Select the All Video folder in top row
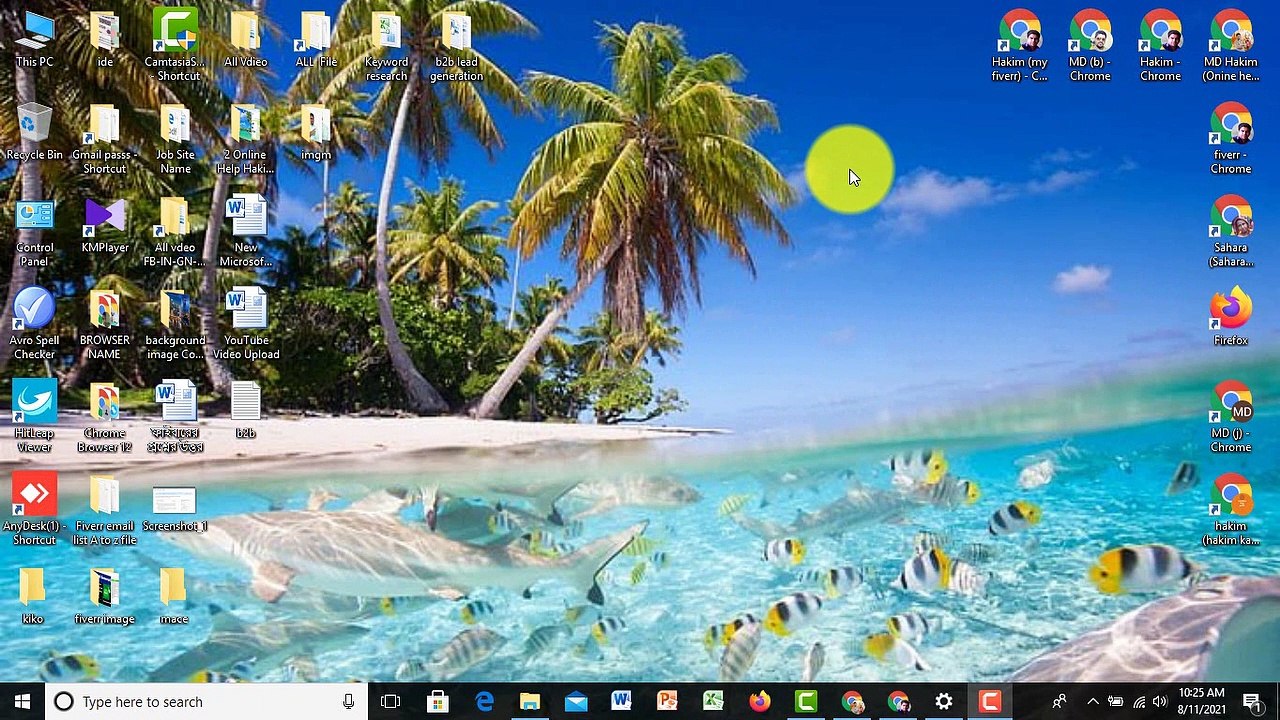1280x720 pixels. (x=246, y=40)
